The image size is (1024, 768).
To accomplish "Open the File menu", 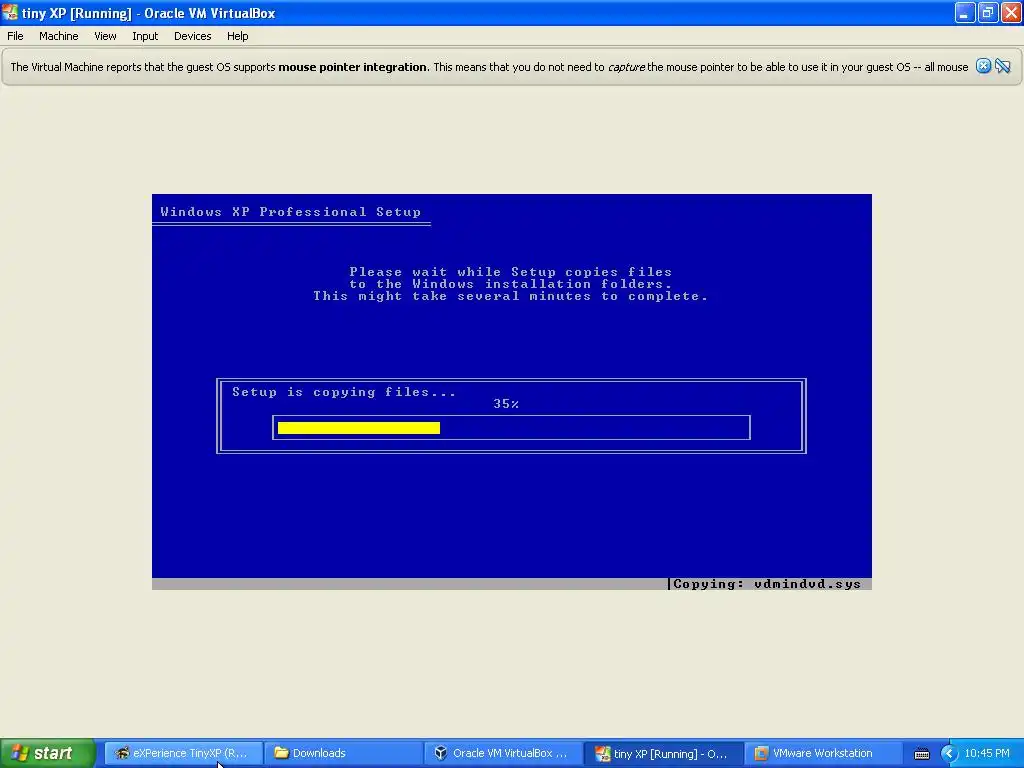I will point(15,36).
